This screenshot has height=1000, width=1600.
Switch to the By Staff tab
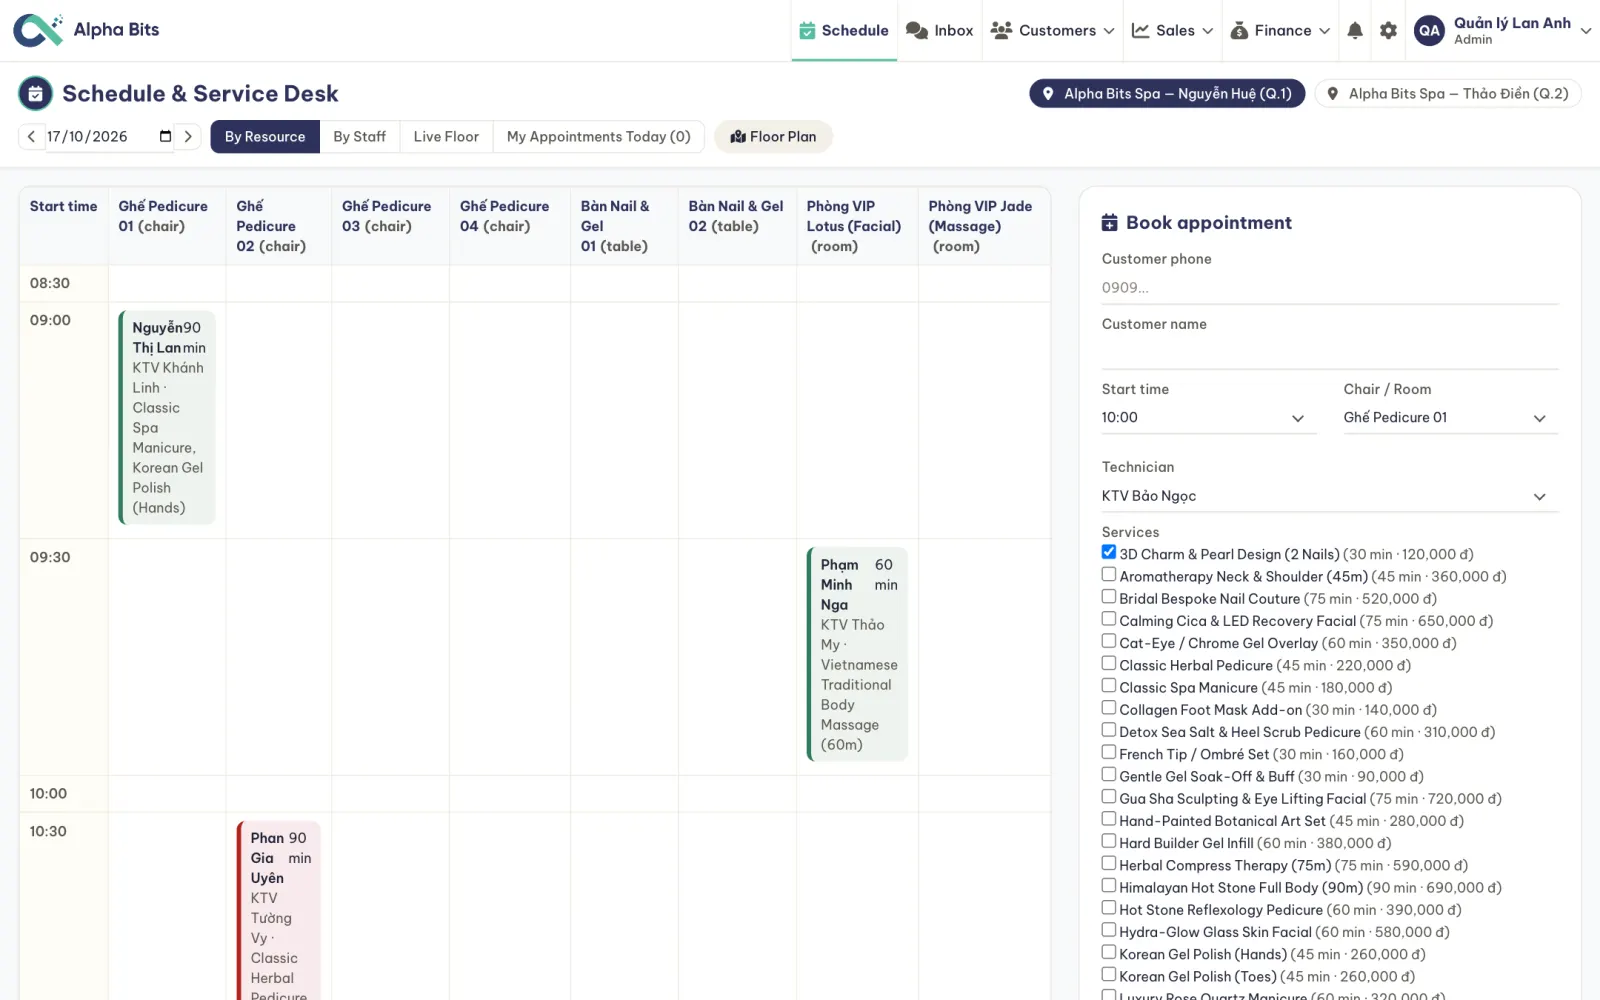click(359, 137)
